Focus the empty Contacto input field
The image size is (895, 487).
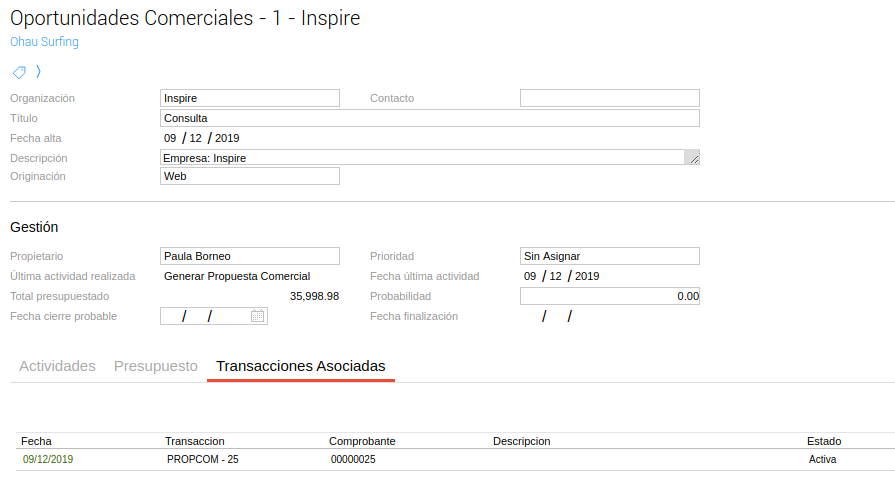(x=609, y=98)
